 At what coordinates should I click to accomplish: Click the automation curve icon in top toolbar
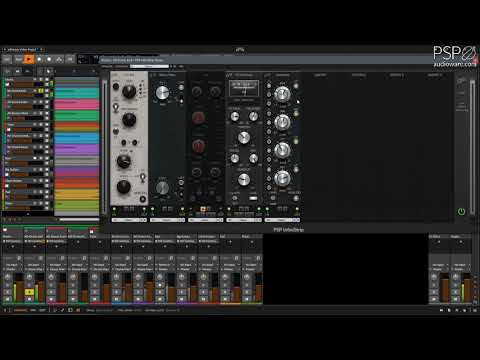pyautogui.click(x=59, y=59)
